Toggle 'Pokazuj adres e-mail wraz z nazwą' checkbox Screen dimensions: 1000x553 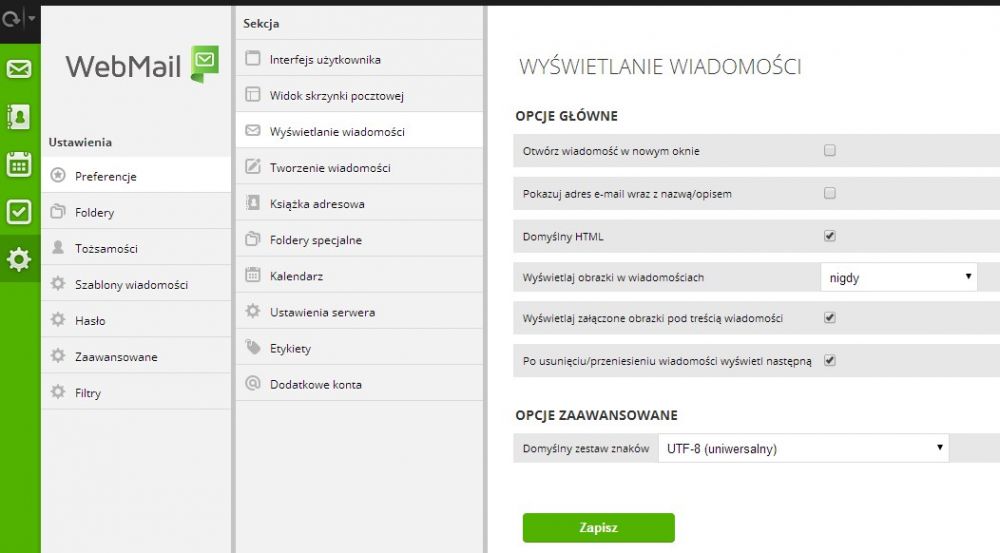[830, 193]
